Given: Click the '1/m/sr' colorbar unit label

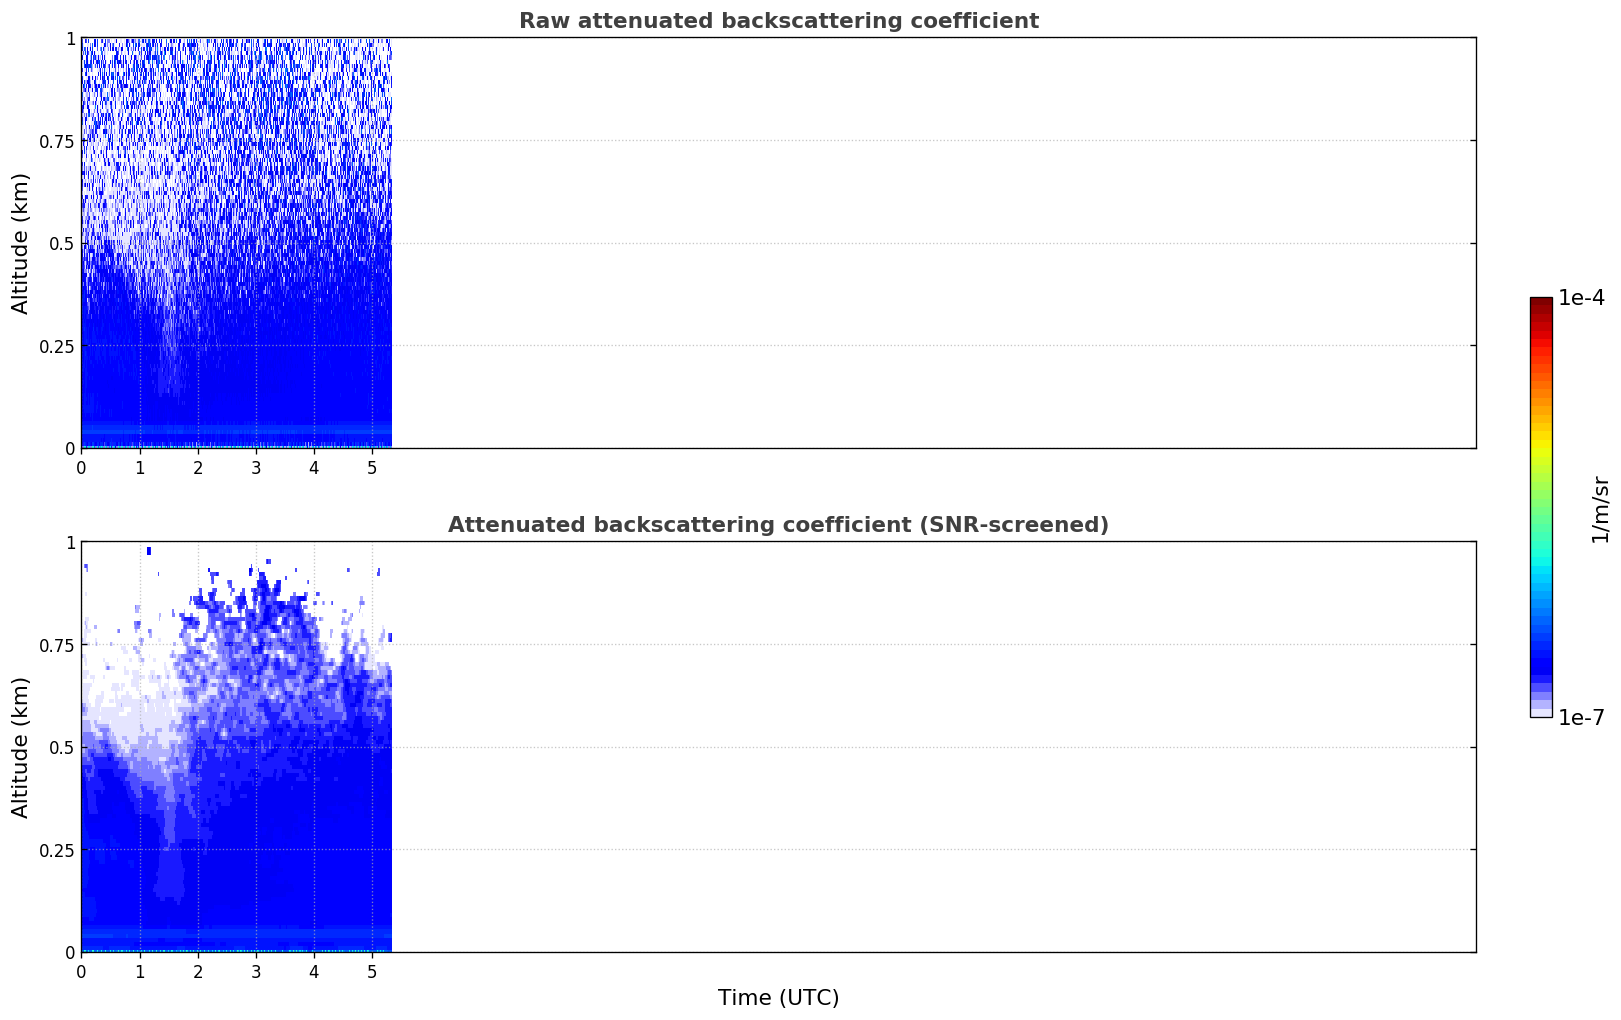Looking at the screenshot, I should coord(1600,509).
